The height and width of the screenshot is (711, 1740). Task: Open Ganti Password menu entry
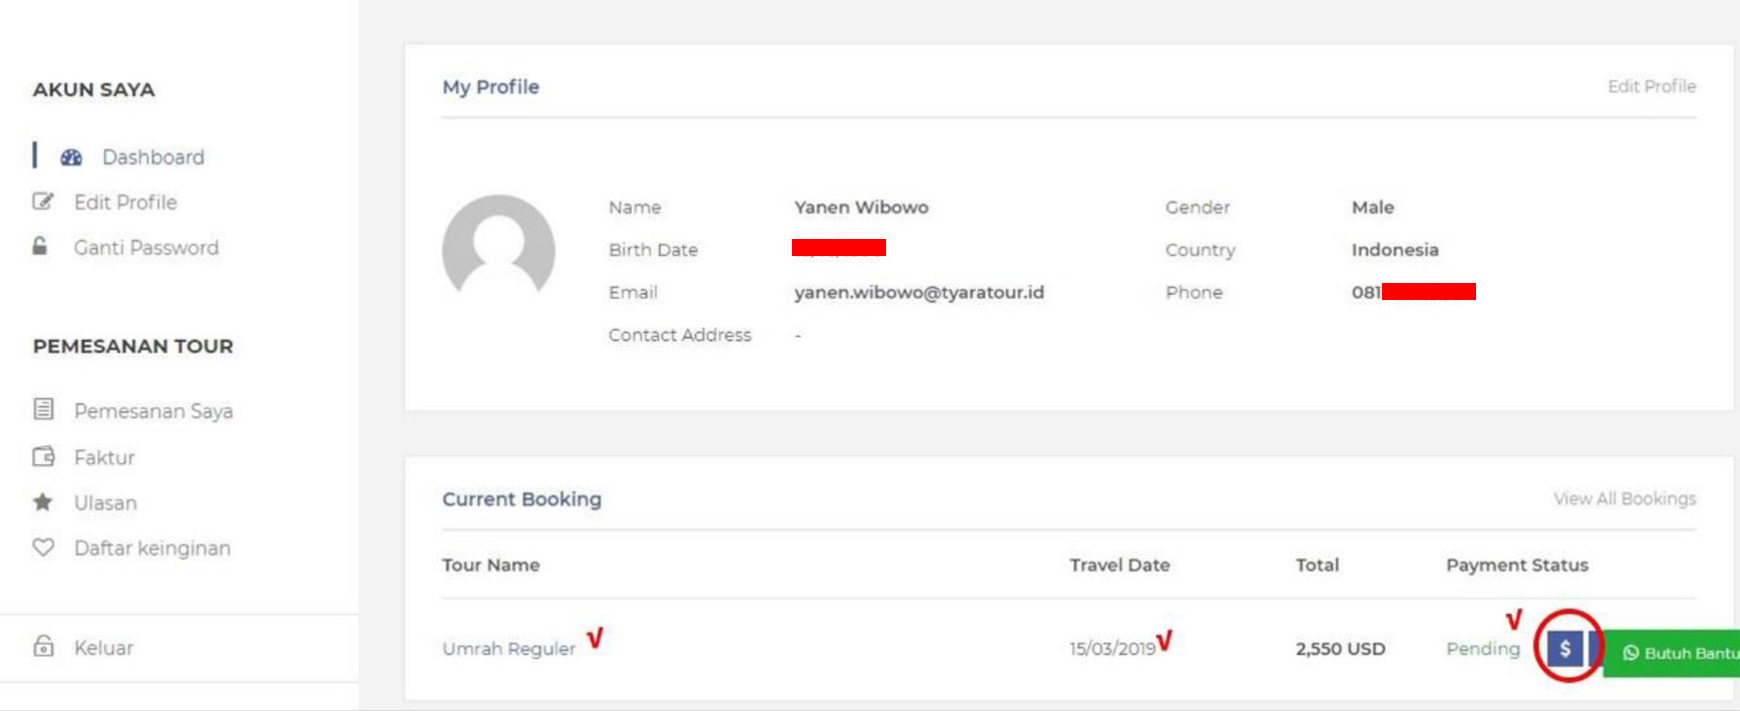click(x=146, y=247)
